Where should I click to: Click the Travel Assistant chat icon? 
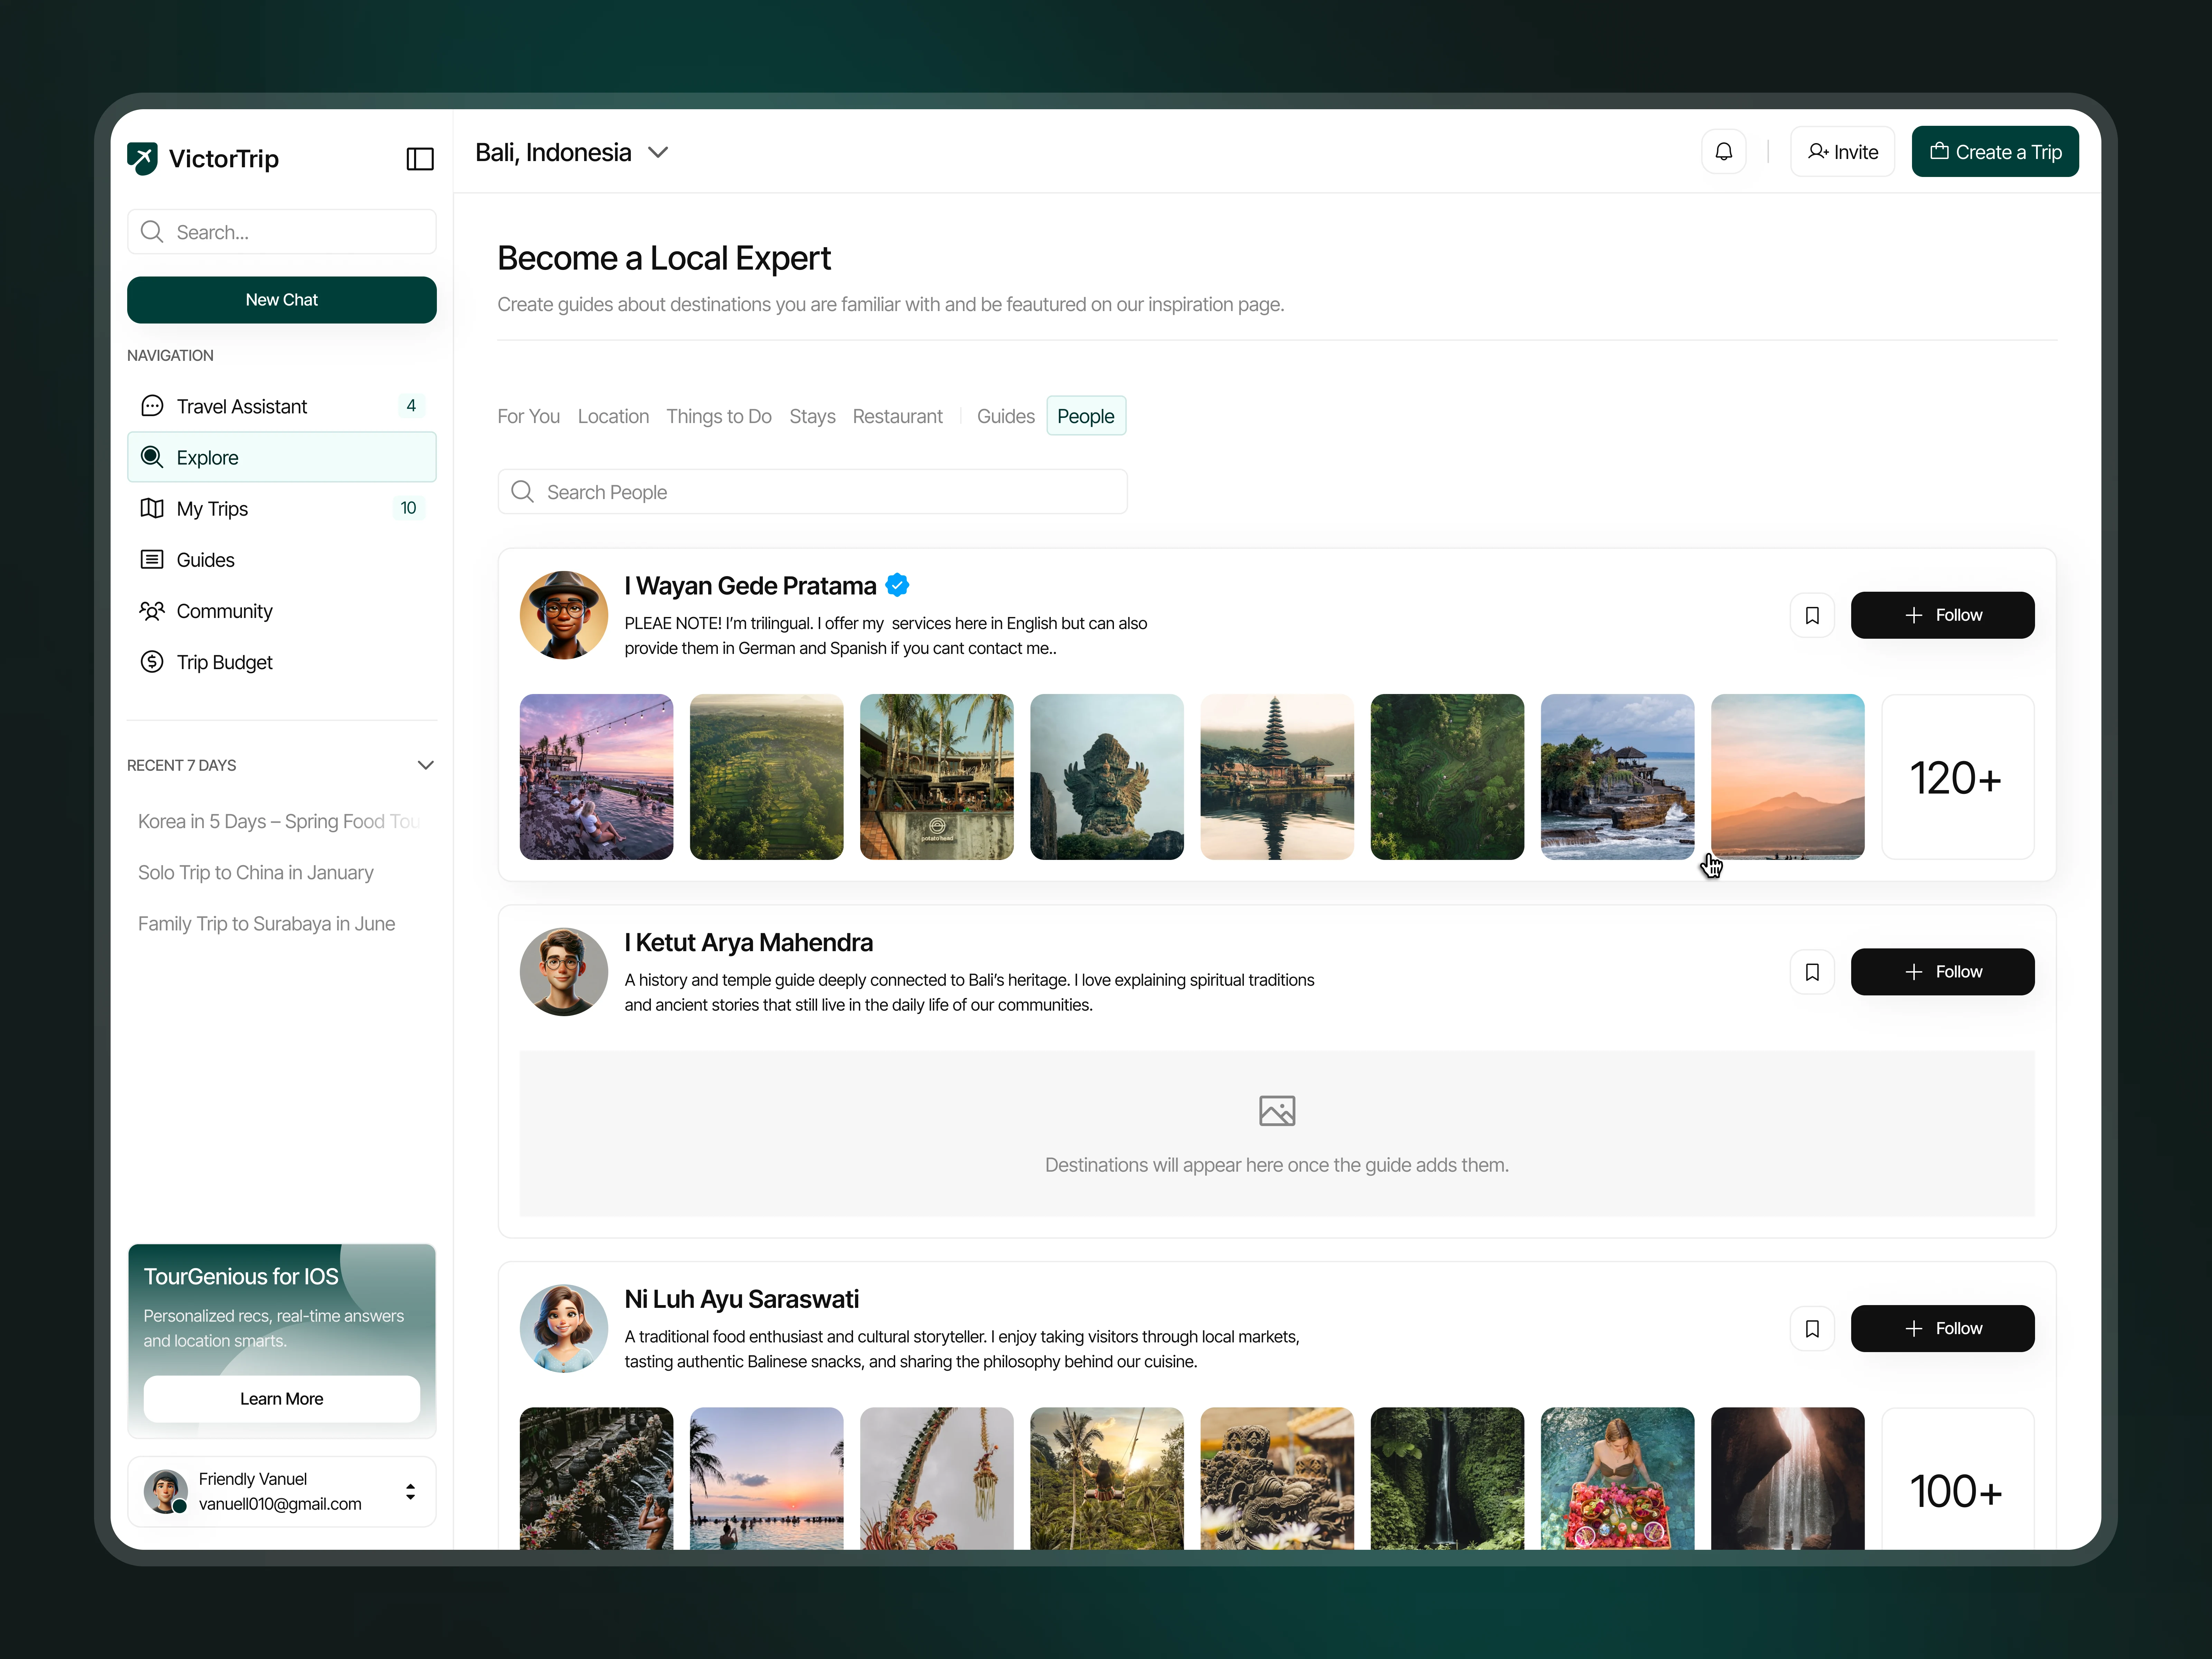152,406
